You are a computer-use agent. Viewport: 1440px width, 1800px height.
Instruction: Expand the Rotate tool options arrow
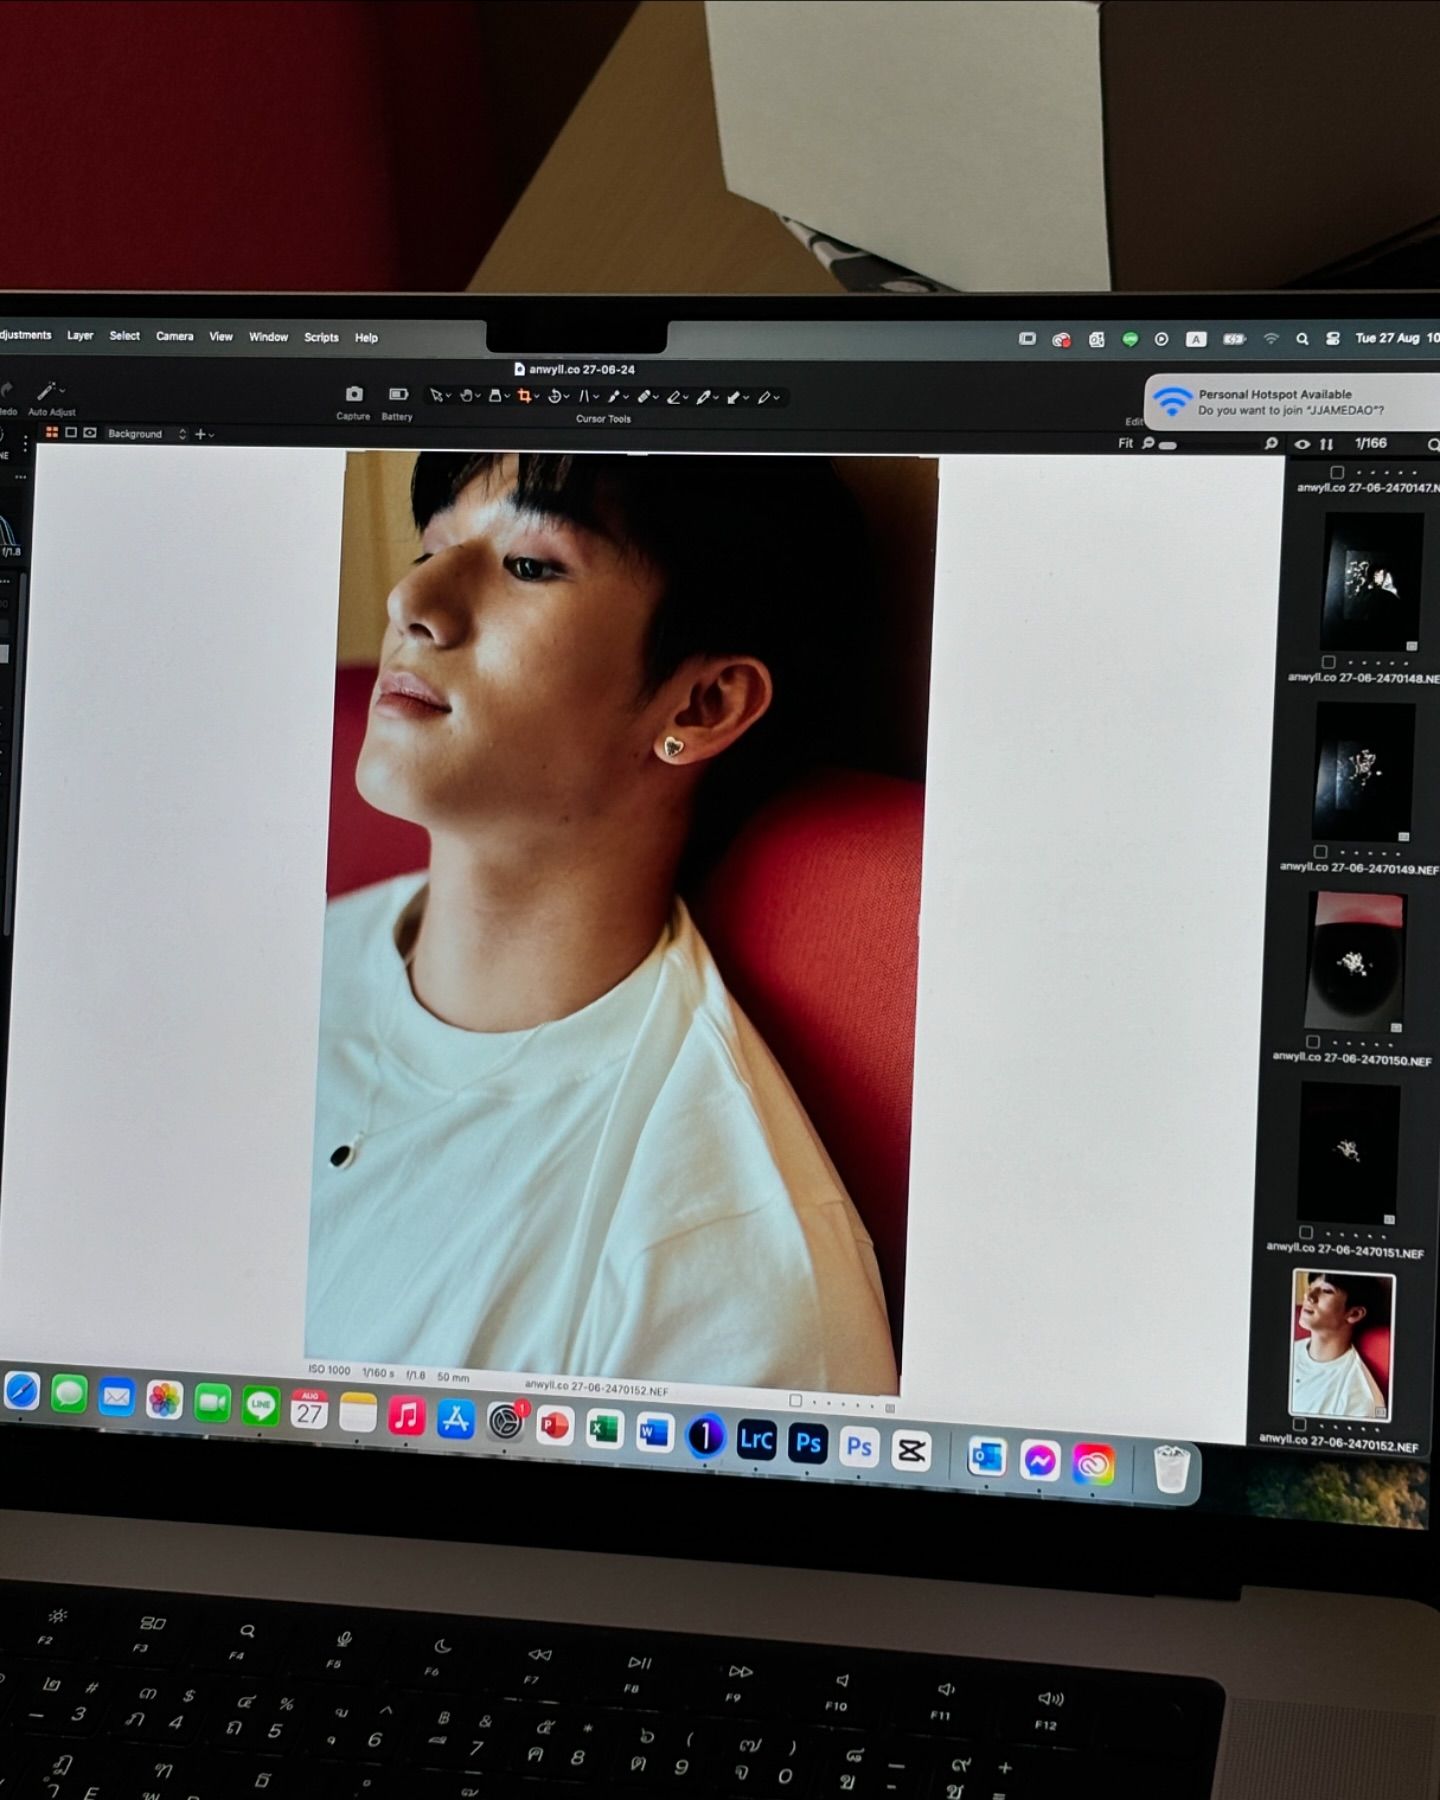click(567, 397)
